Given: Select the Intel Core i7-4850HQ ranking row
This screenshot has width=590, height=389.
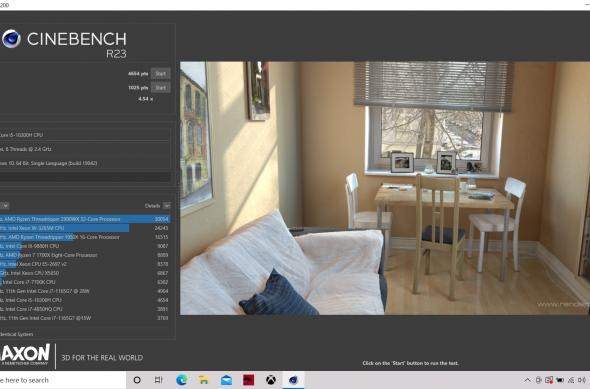Looking at the screenshot, I should (85, 309).
